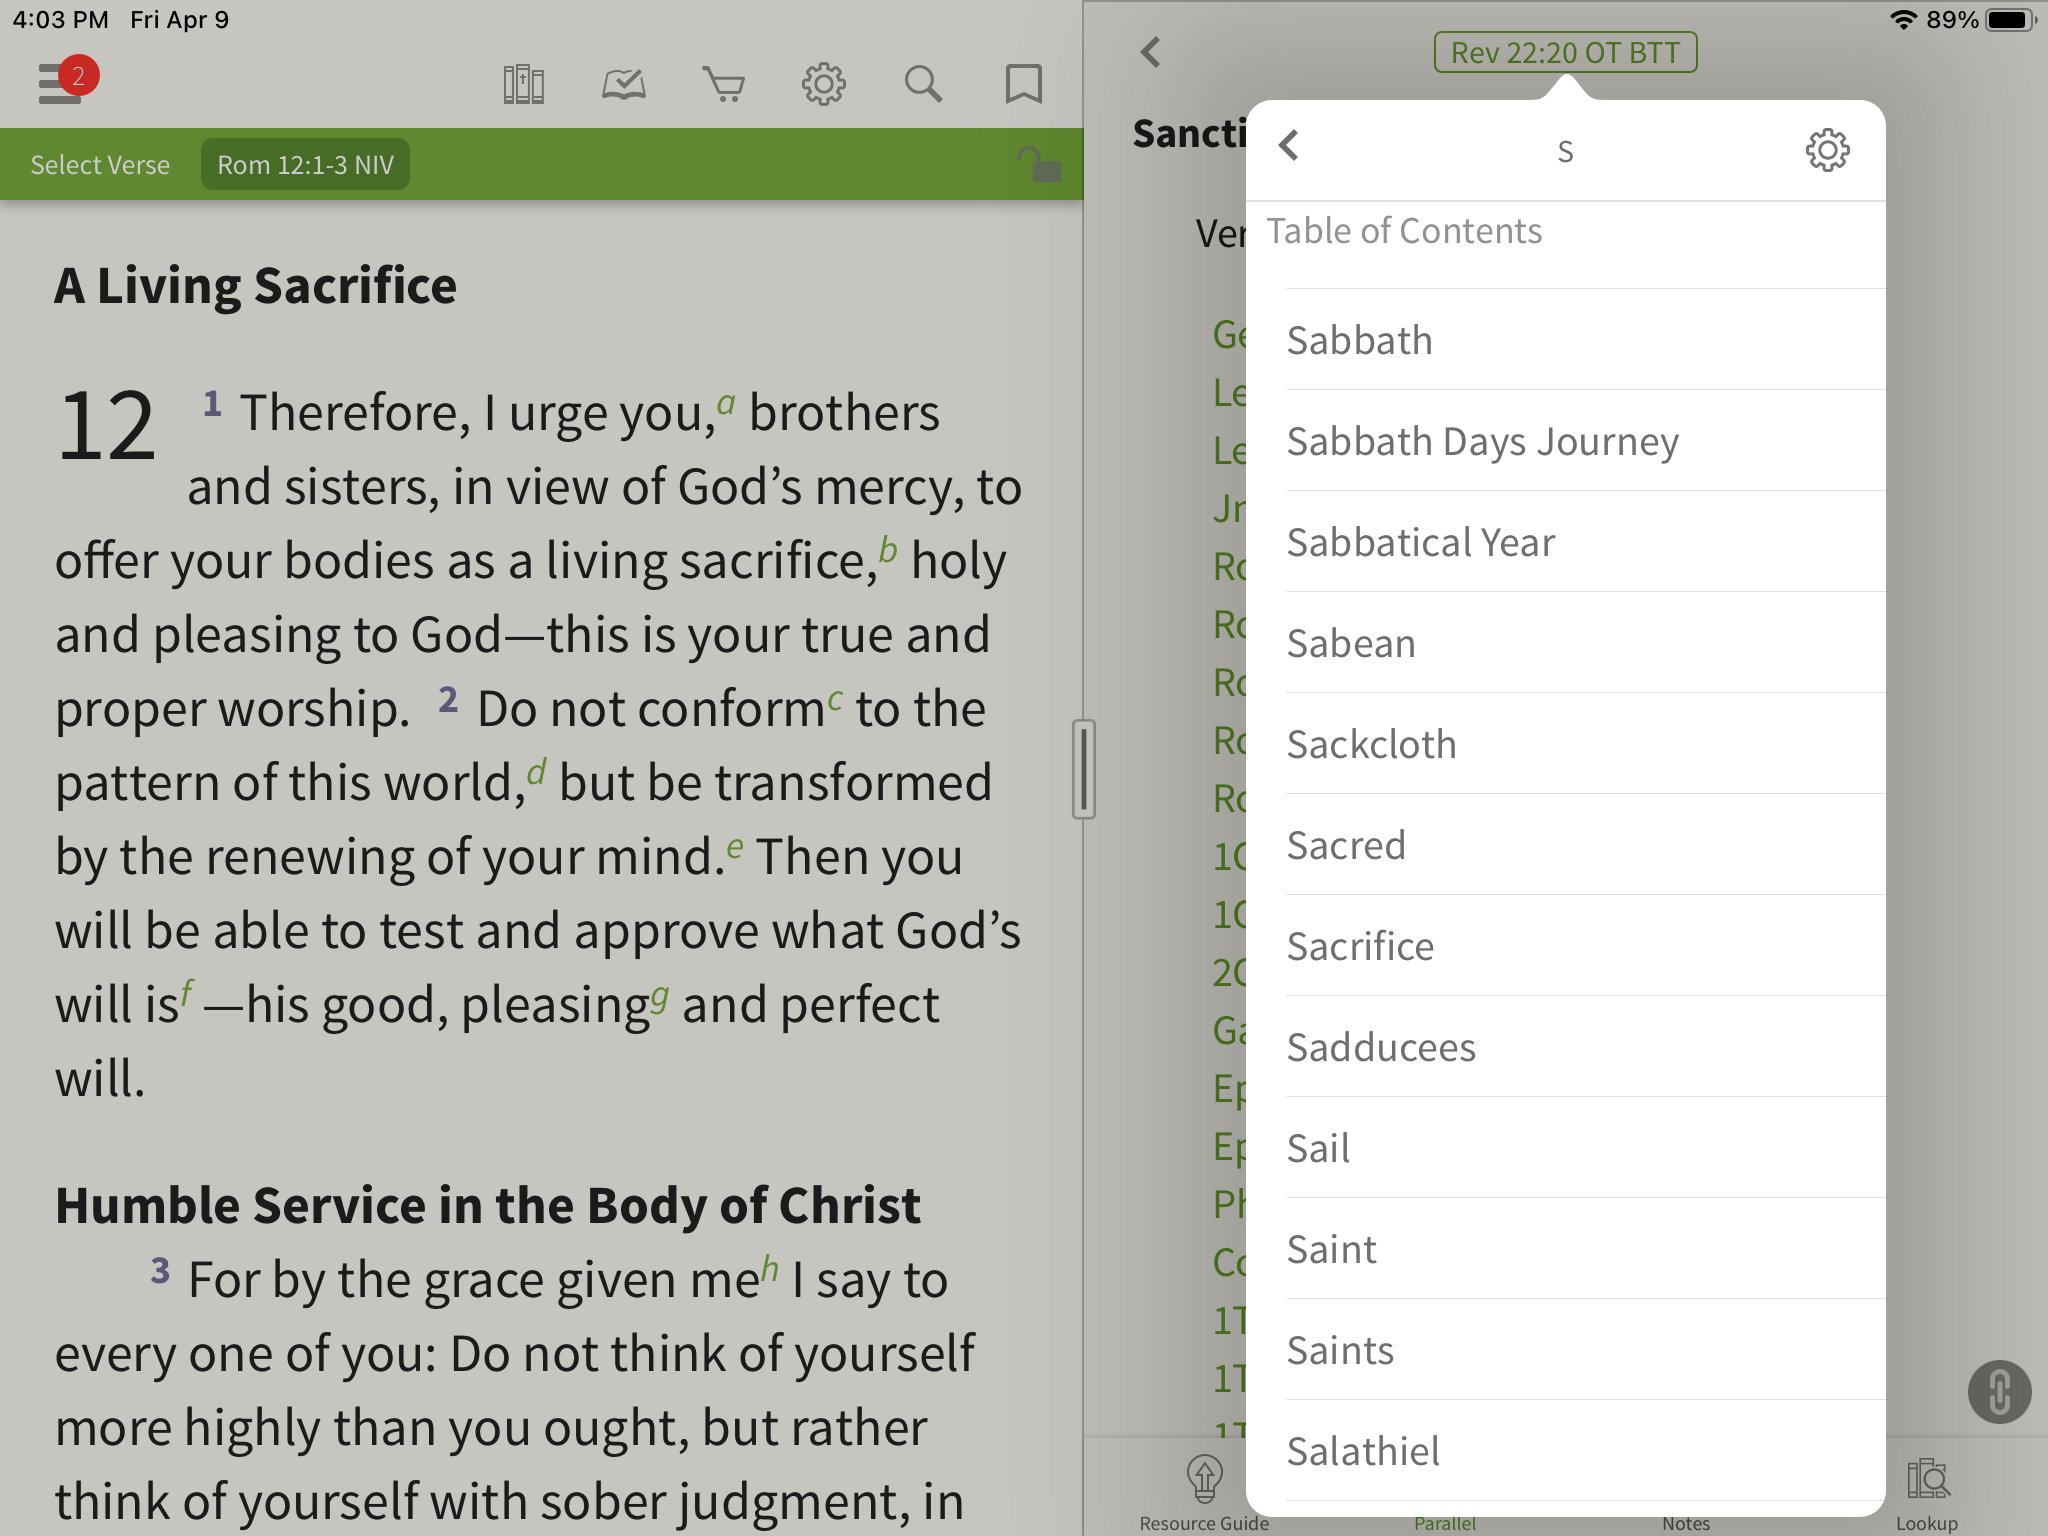2048x1536 pixels.
Task: Open Rev 22:20 OT BTT reference selector
Action: pyautogui.click(x=1565, y=52)
